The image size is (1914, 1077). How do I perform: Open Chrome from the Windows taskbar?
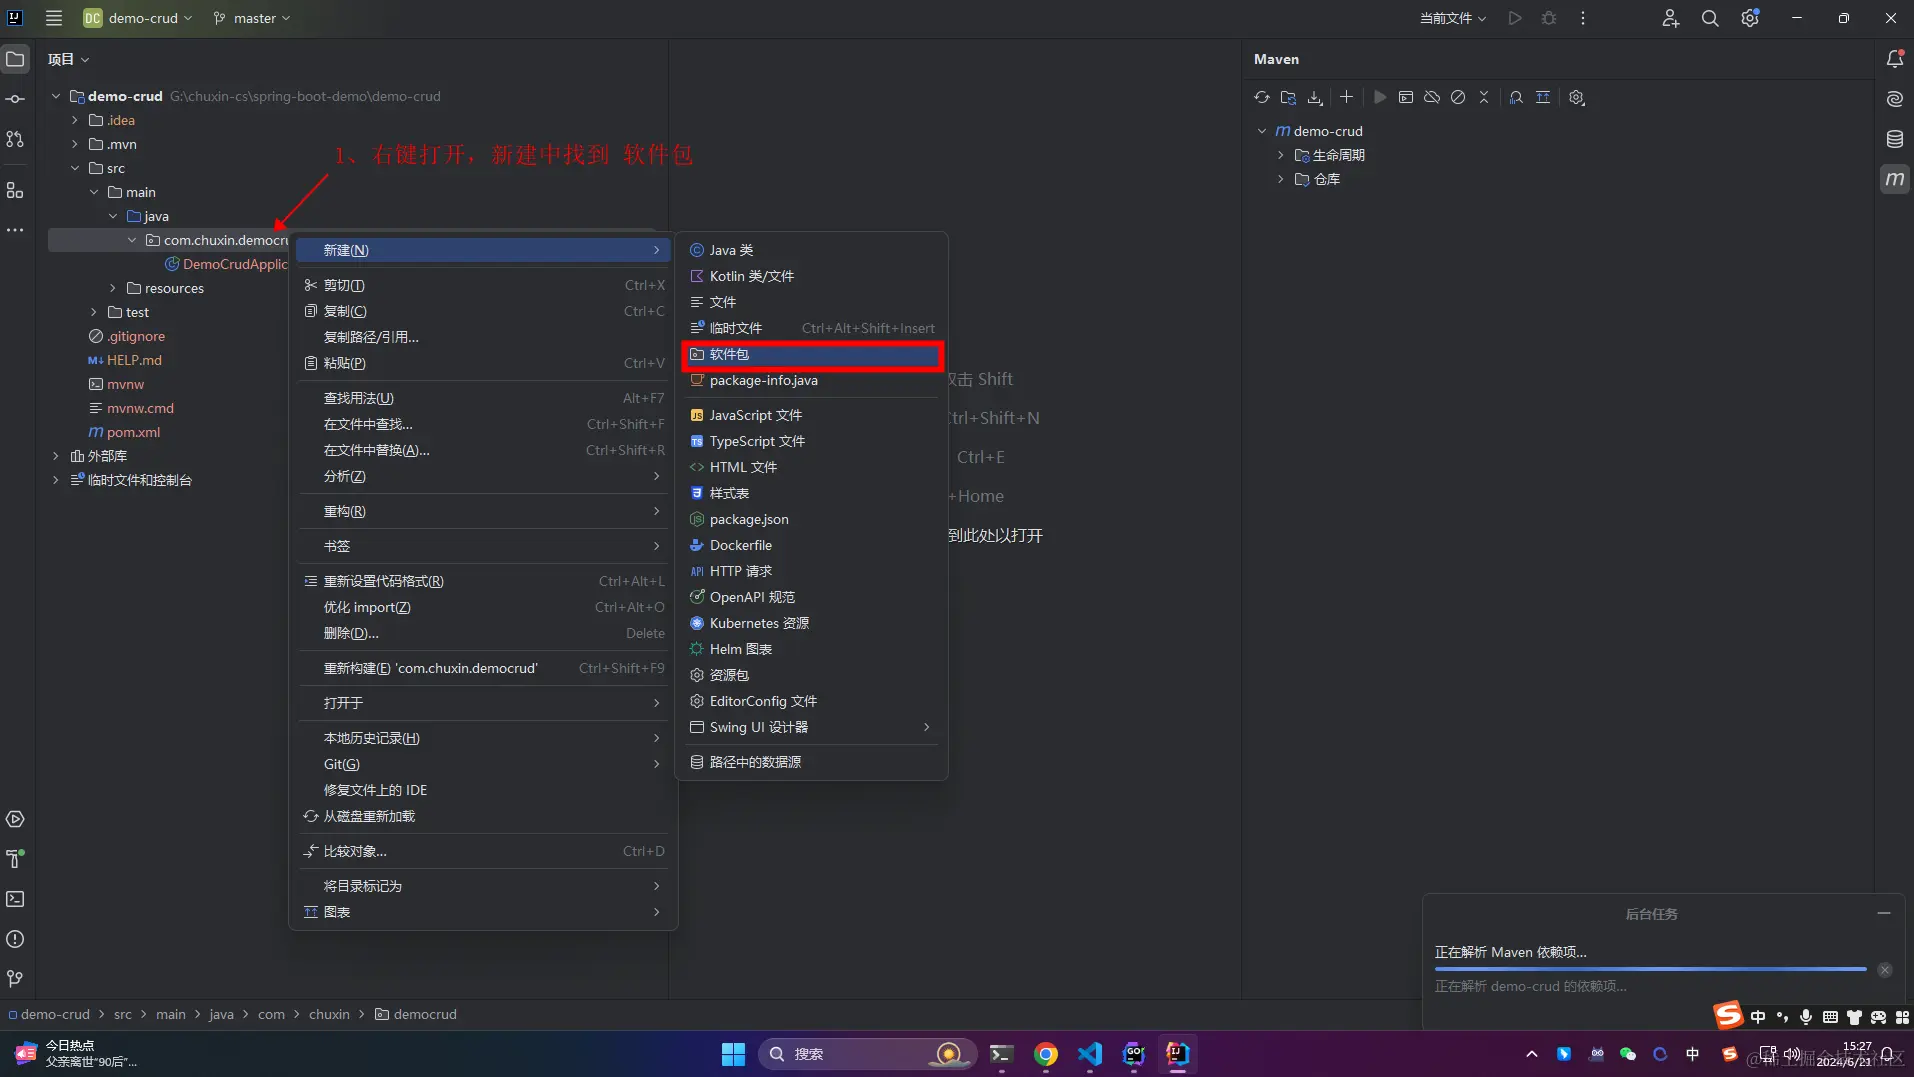click(1046, 1054)
